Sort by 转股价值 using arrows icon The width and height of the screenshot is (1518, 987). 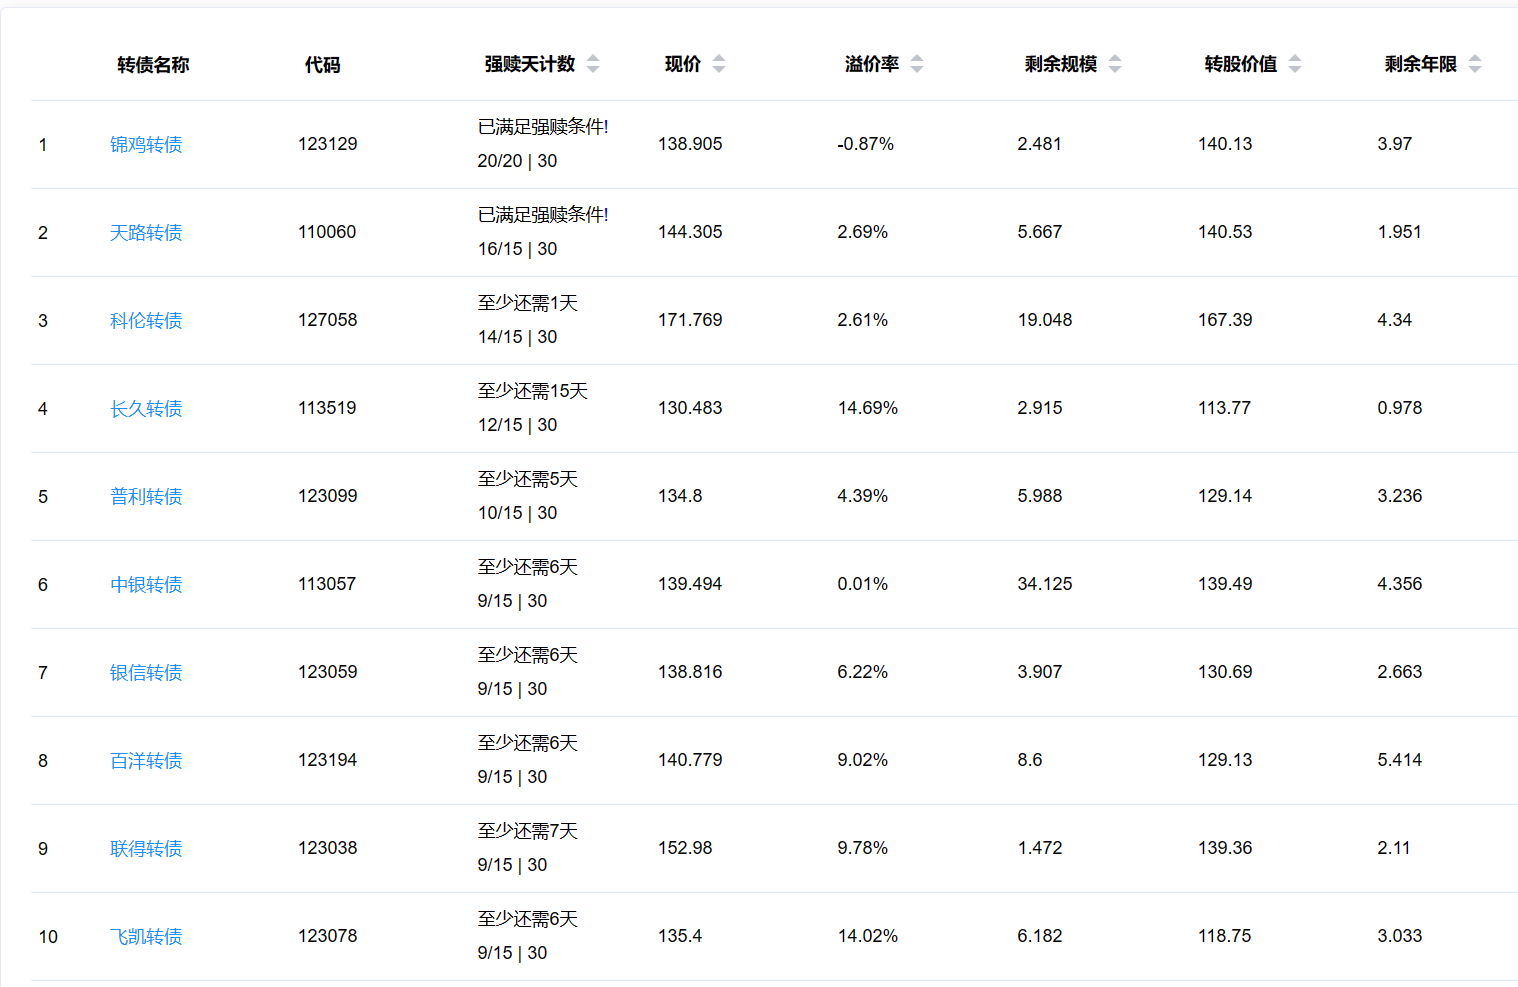1295,64
